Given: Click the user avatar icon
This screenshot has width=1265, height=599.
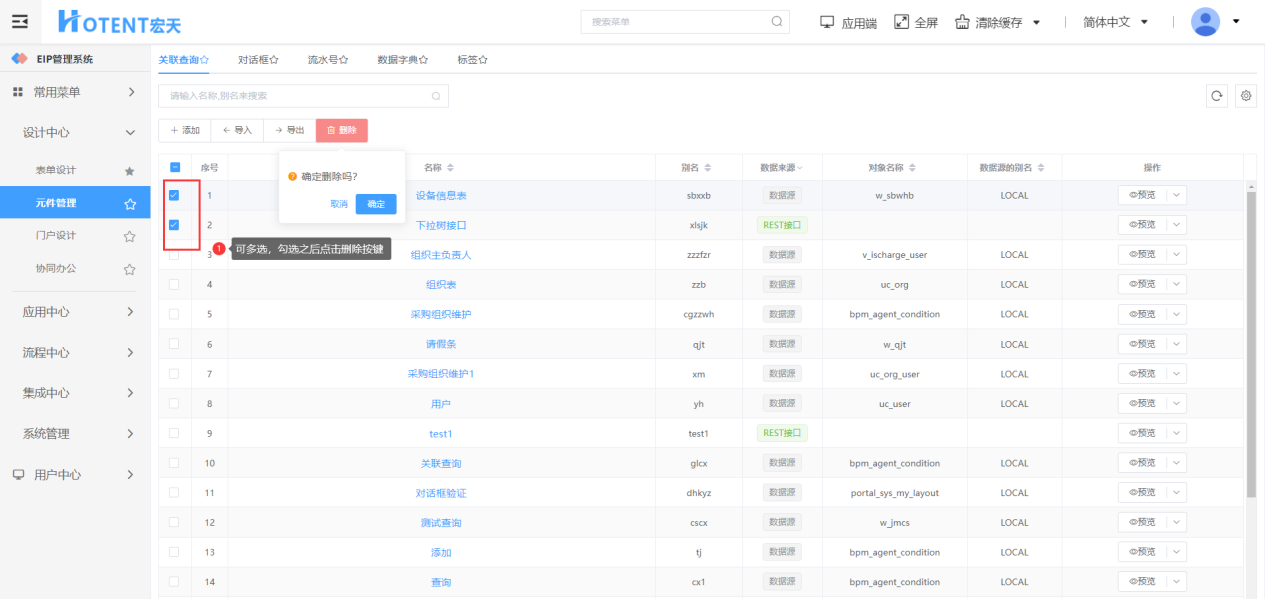Looking at the screenshot, I should [x=1206, y=22].
